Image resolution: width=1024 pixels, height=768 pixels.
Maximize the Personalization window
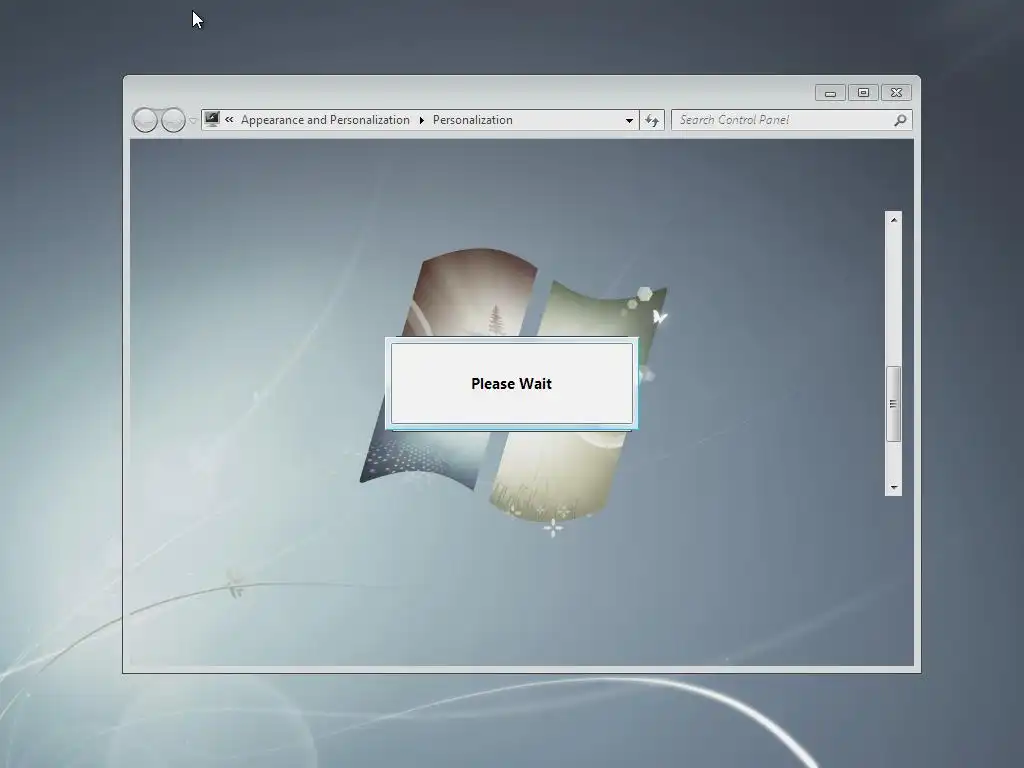pos(863,93)
